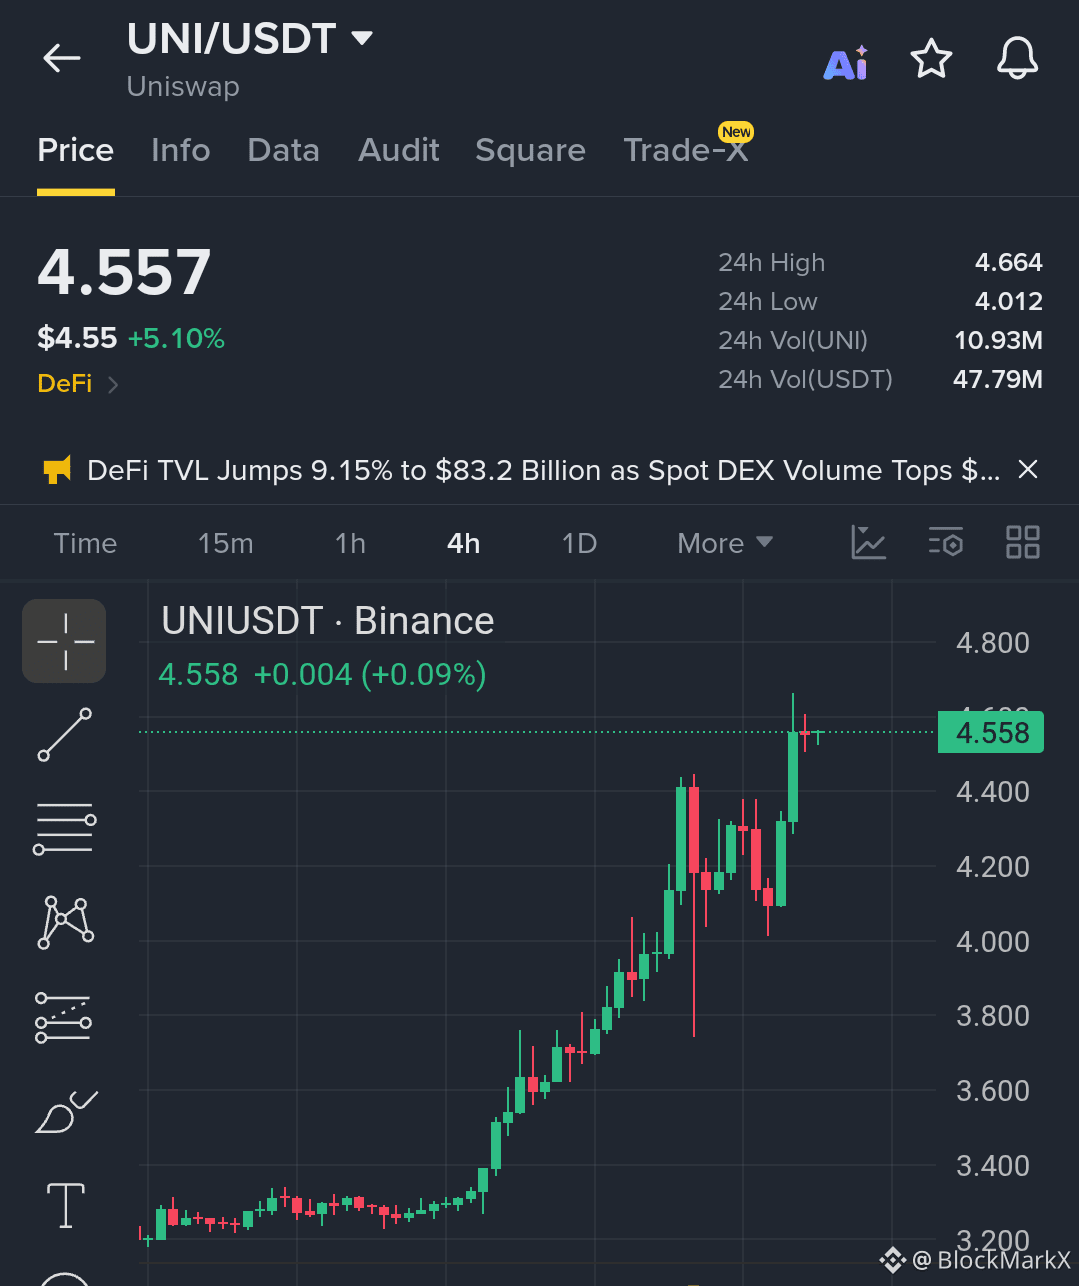Click the +5.10% change percentage
This screenshot has width=1079, height=1286.
tap(176, 338)
